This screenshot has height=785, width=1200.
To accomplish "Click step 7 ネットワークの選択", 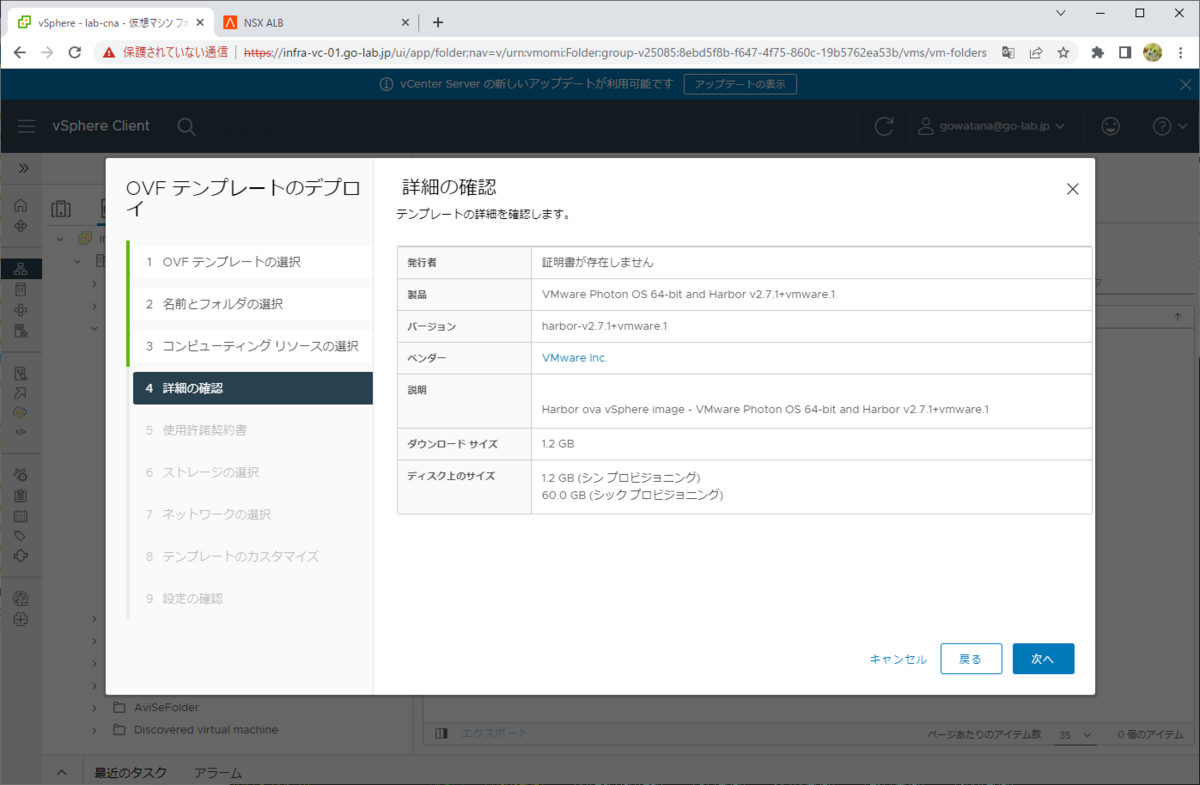I will point(253,514).
